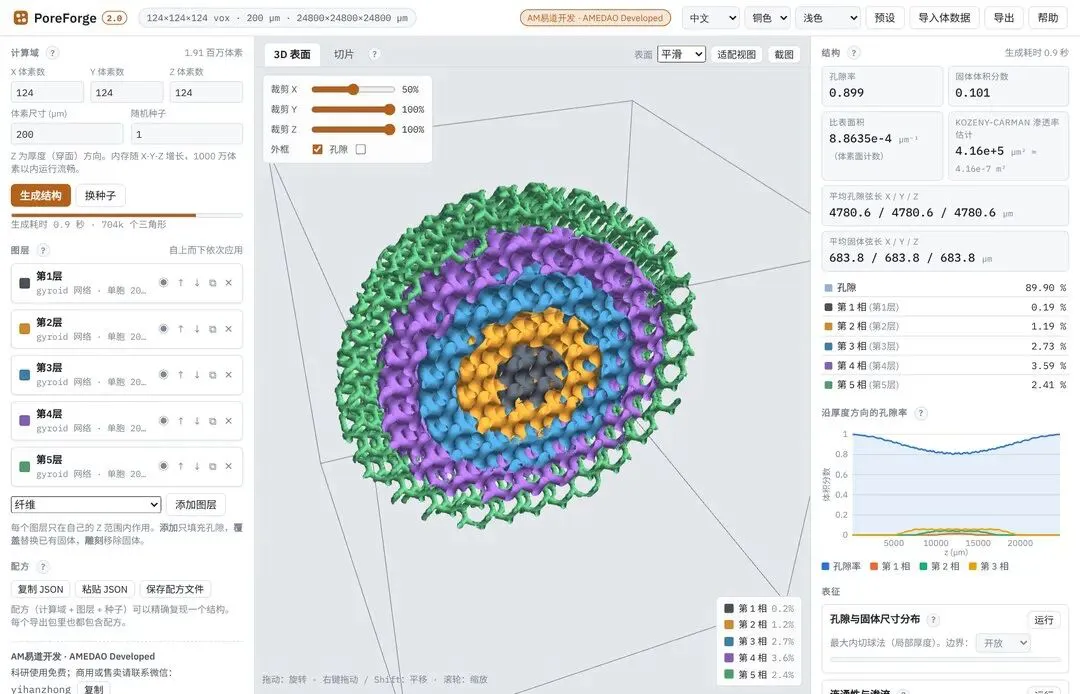The height and width of the screenshot is (694, 1080).
Task: Switch to the 3D 表面 tab
Action: pos(292,54)
